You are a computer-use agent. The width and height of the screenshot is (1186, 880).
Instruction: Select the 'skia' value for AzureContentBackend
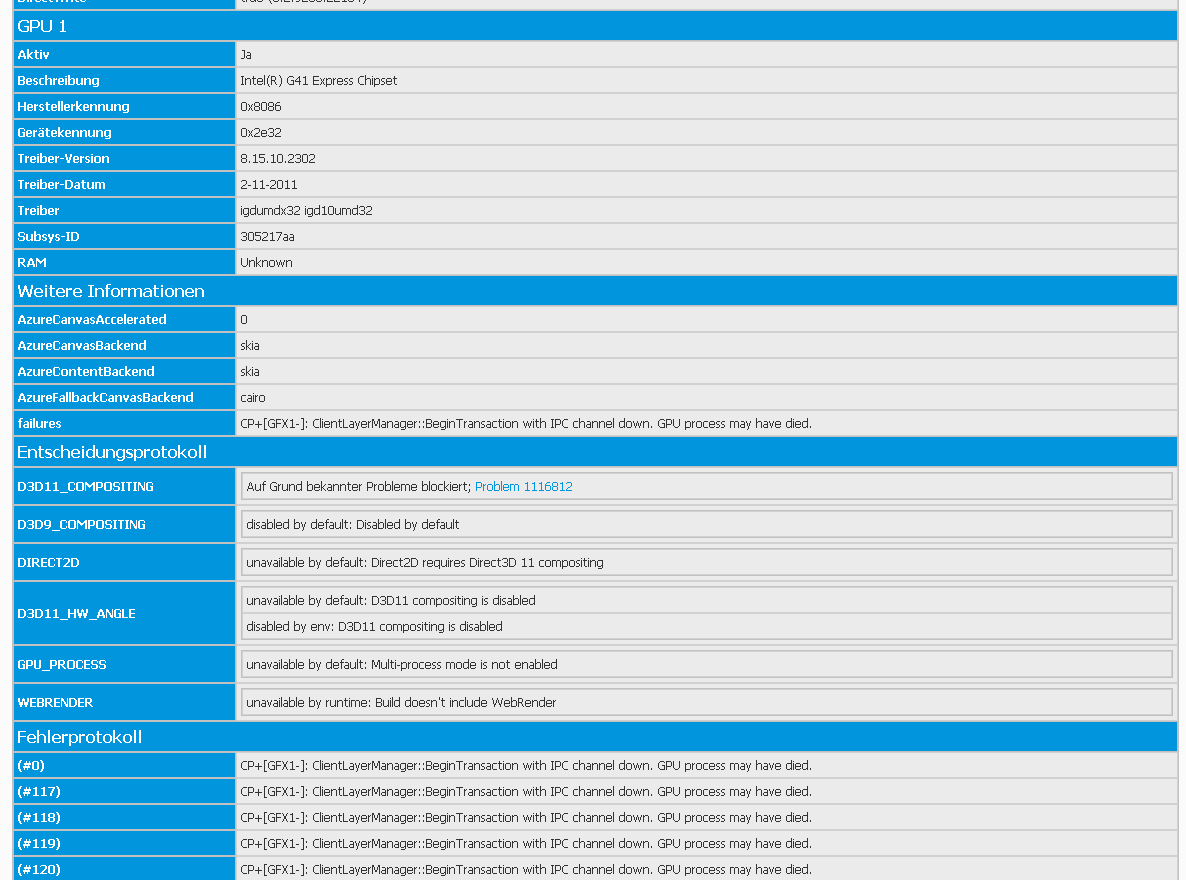[x=250, y=372]
